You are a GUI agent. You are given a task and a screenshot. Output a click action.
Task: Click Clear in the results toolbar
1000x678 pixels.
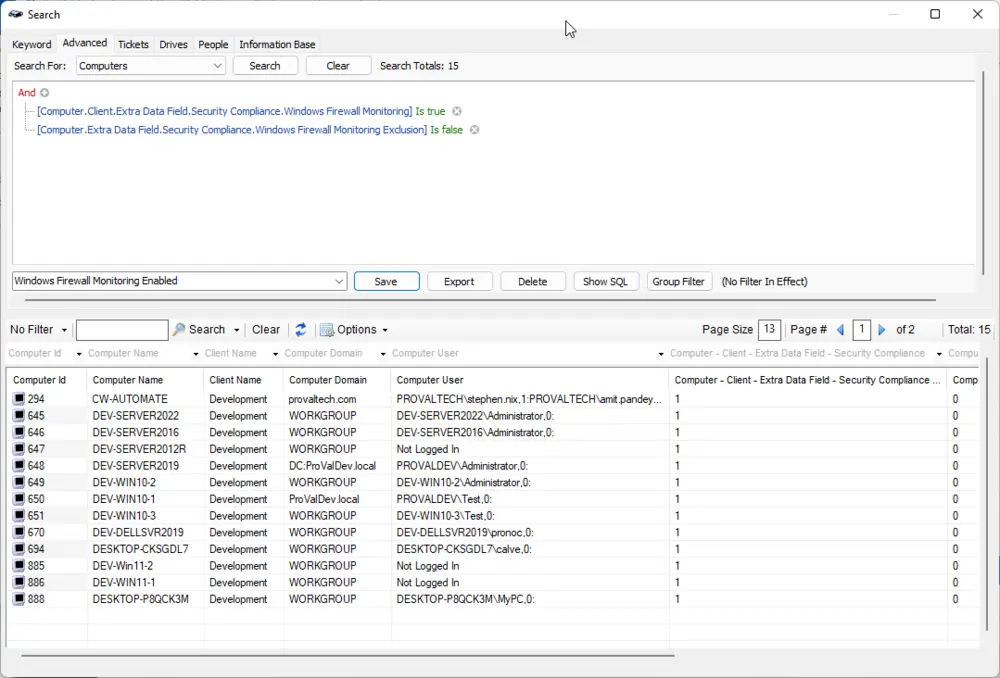click(x=266, y=330)
